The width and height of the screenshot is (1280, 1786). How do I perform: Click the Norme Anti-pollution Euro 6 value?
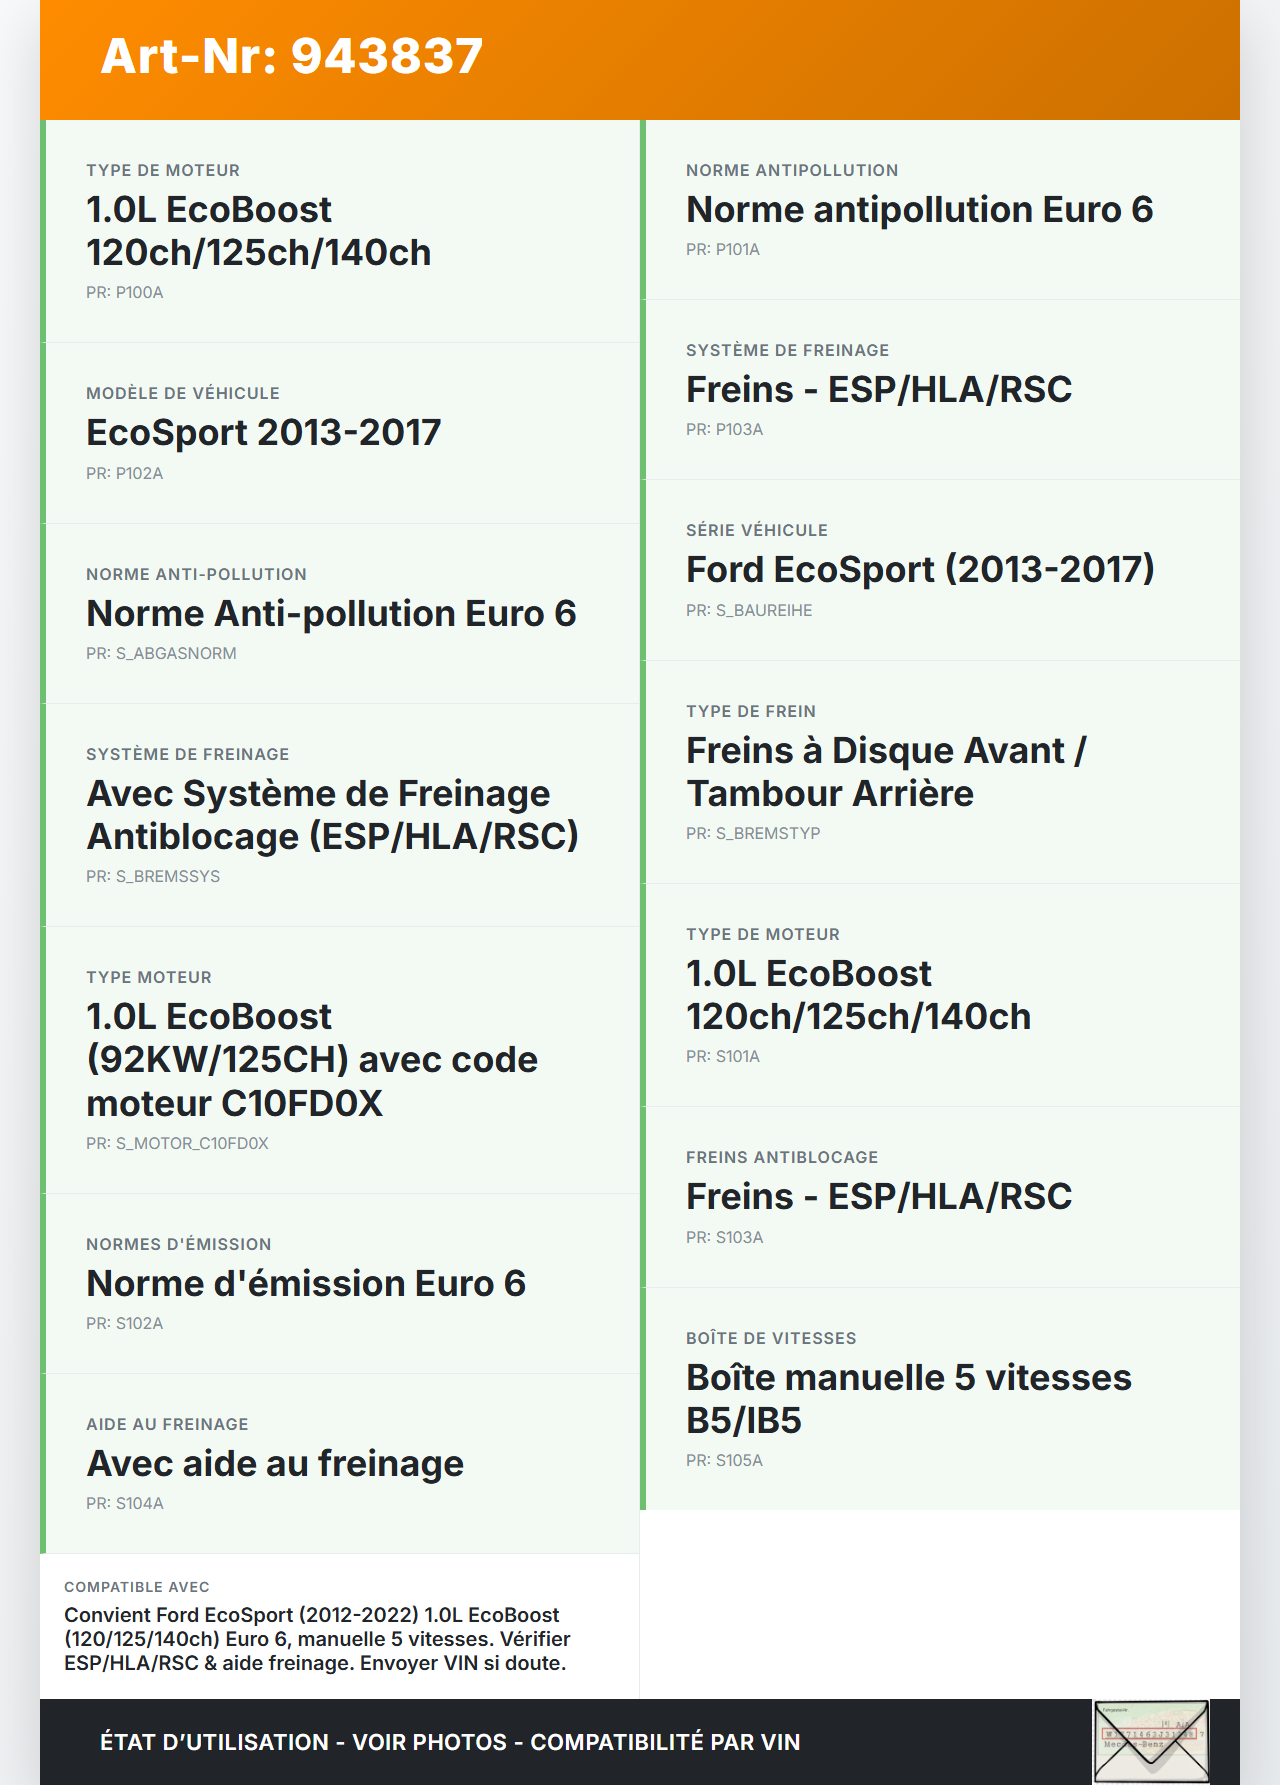[331, 613]
